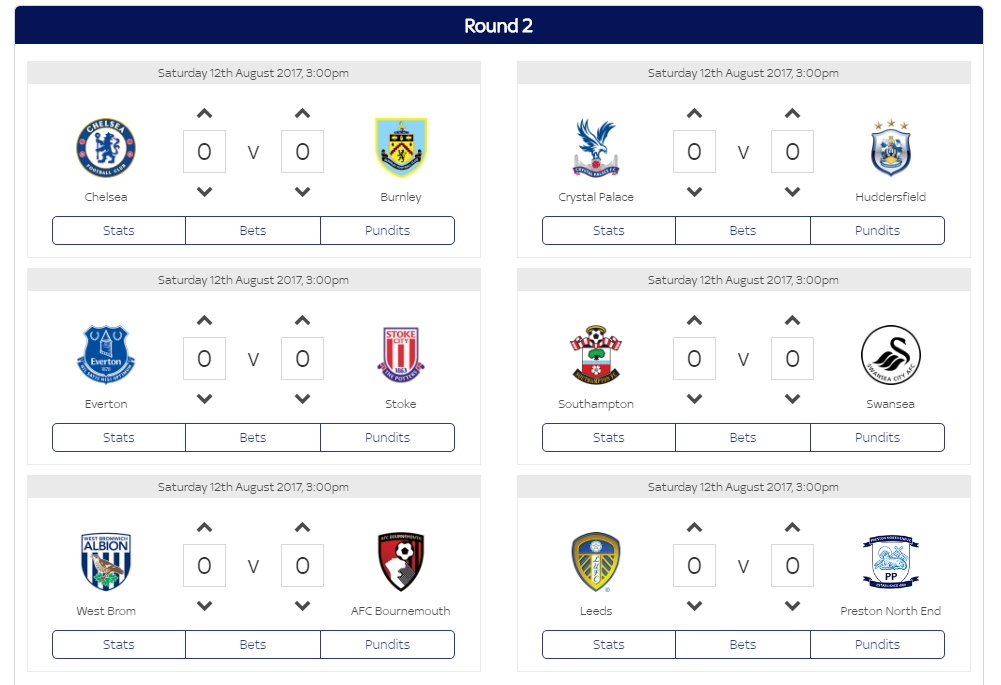Open Pundits tab for Everton v Stoke
The width and height of the screenshot is (1001, 685).
[388, 437]
